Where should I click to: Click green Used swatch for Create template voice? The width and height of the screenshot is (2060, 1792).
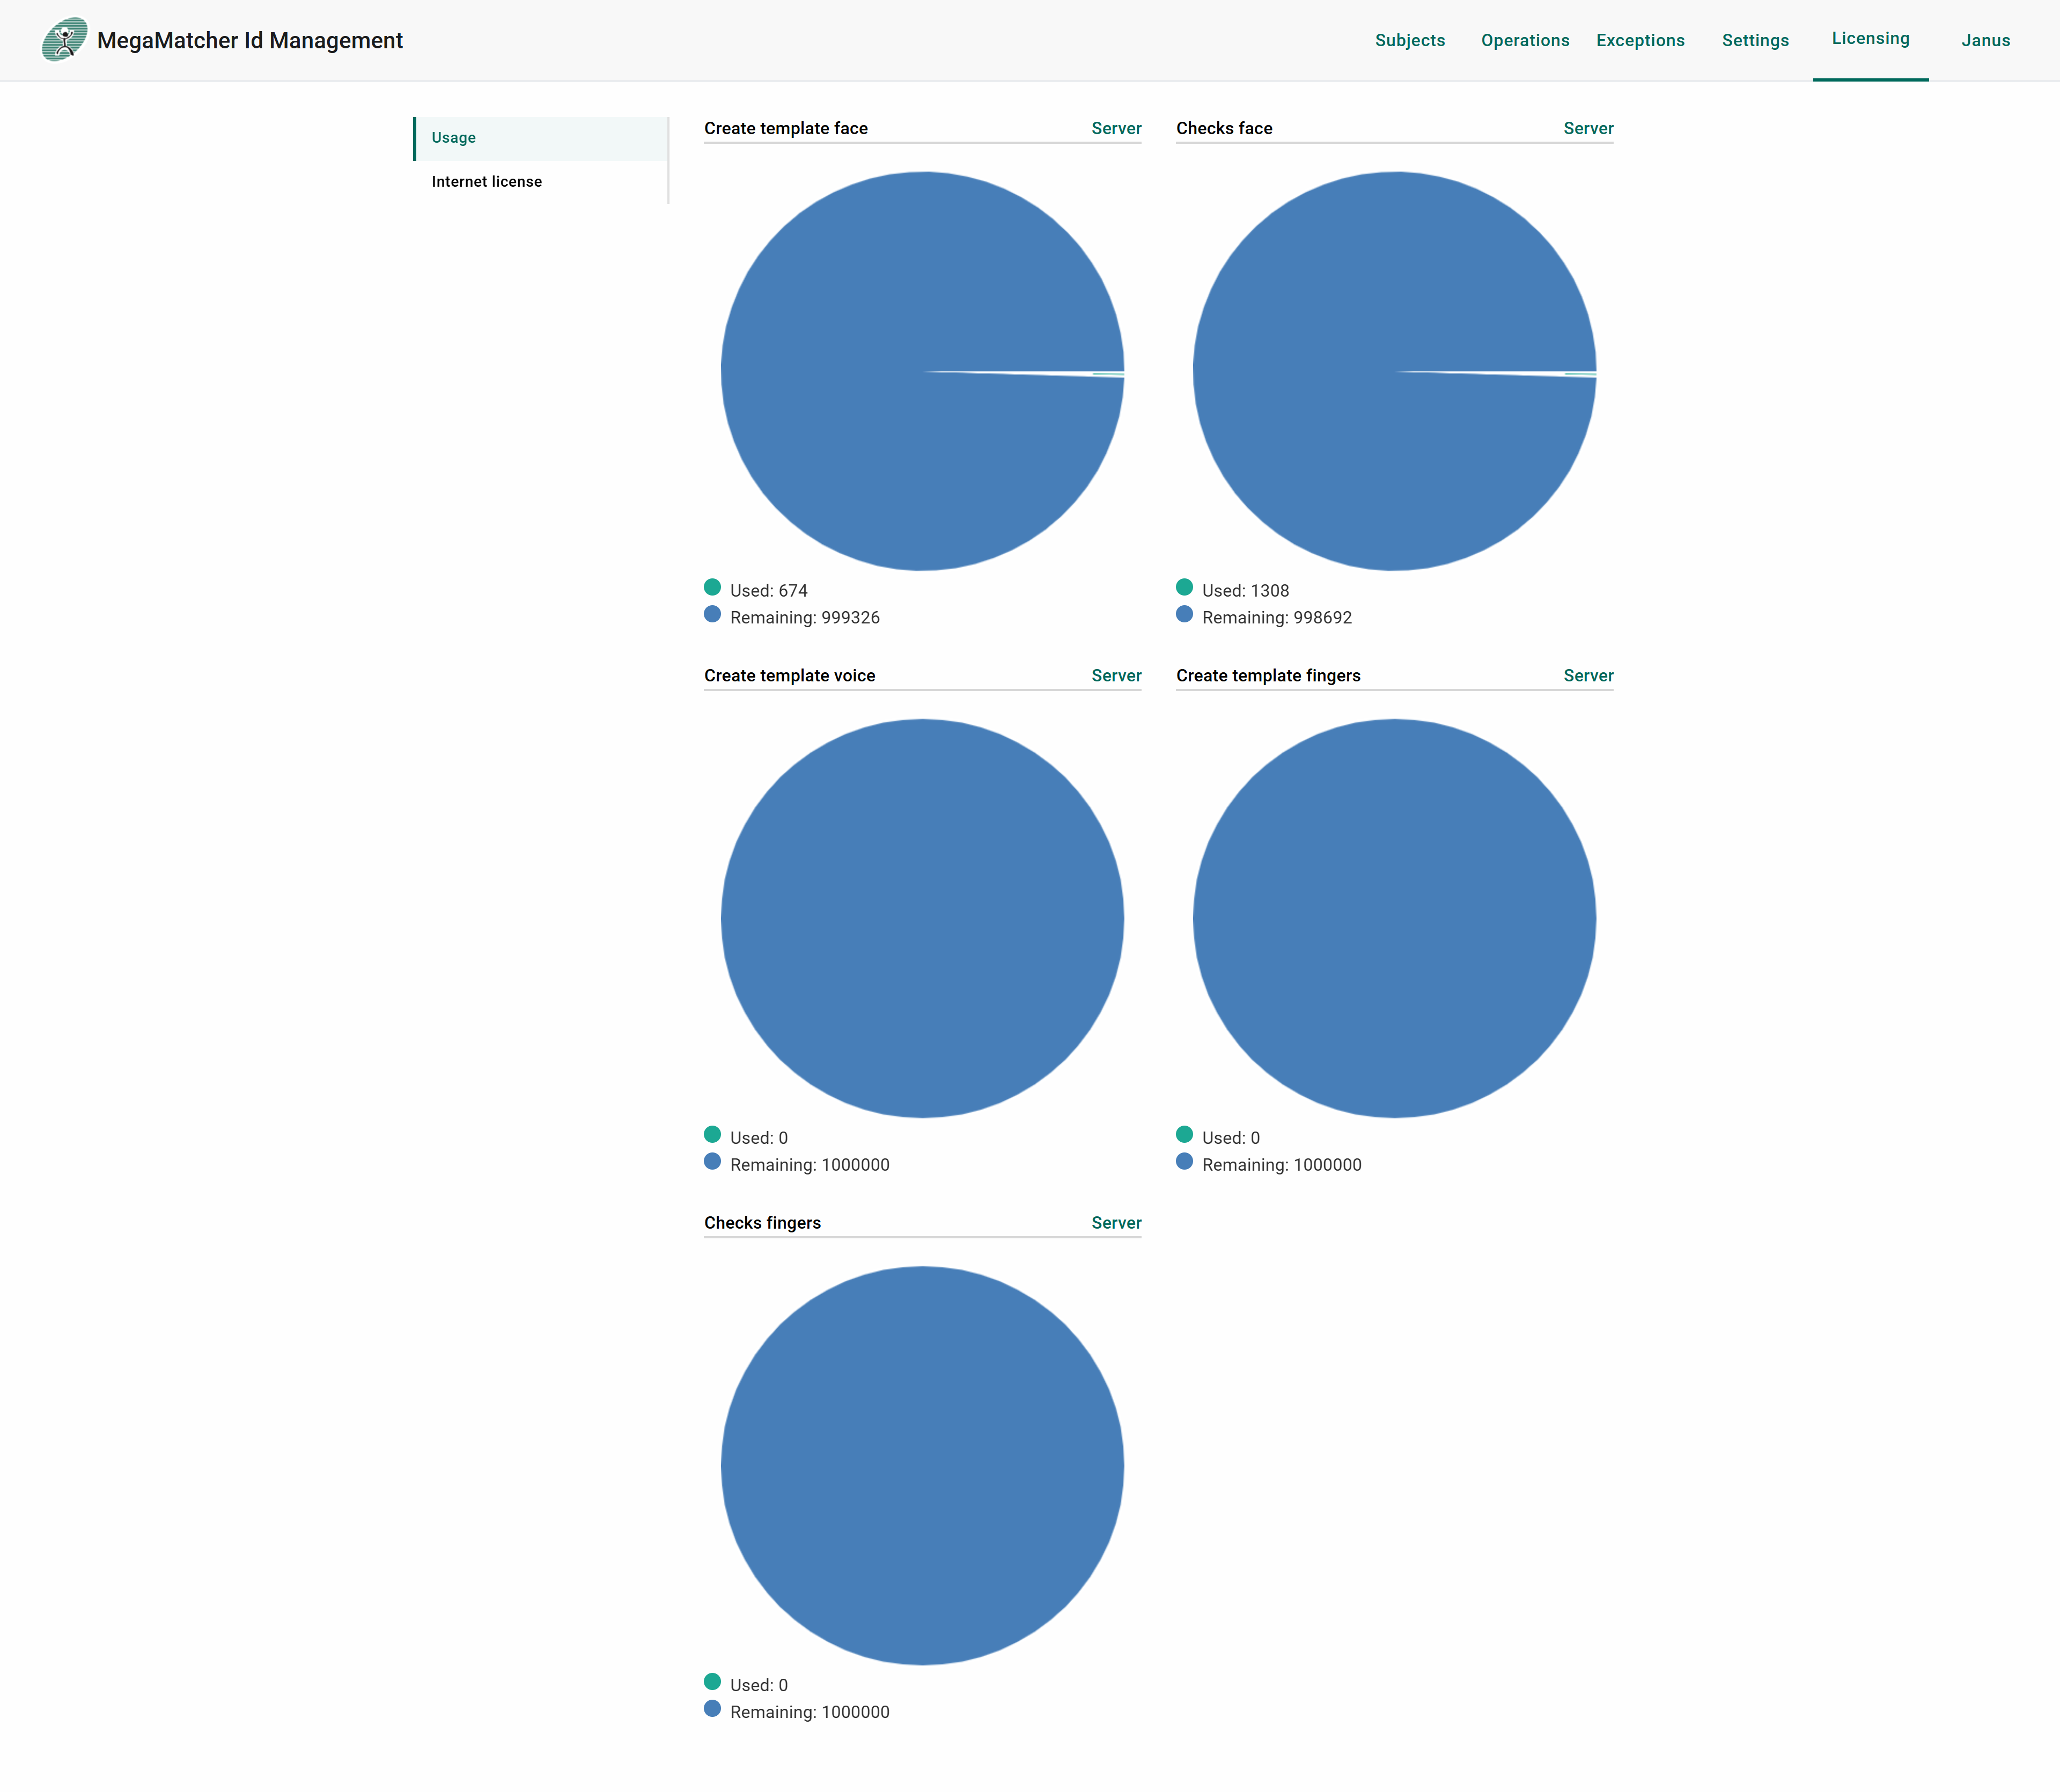click(712, 1134)
